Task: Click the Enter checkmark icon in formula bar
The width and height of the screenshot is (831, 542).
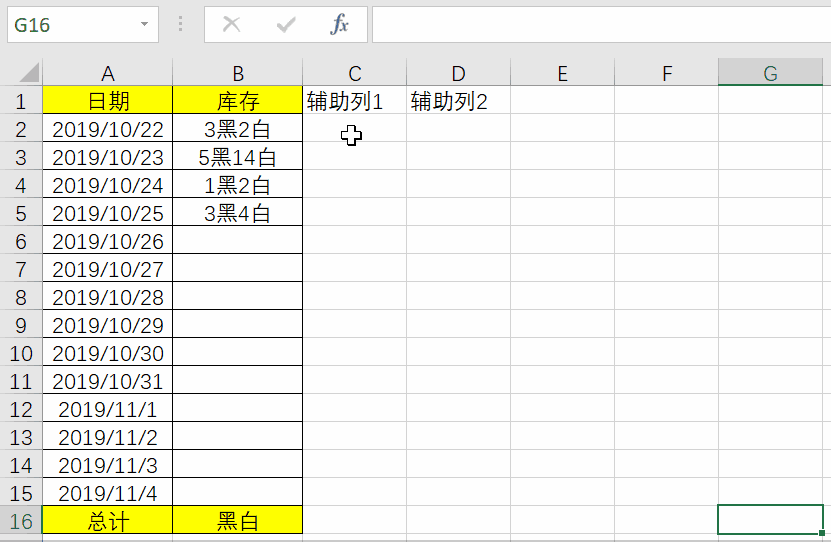Action: point(286,24)
